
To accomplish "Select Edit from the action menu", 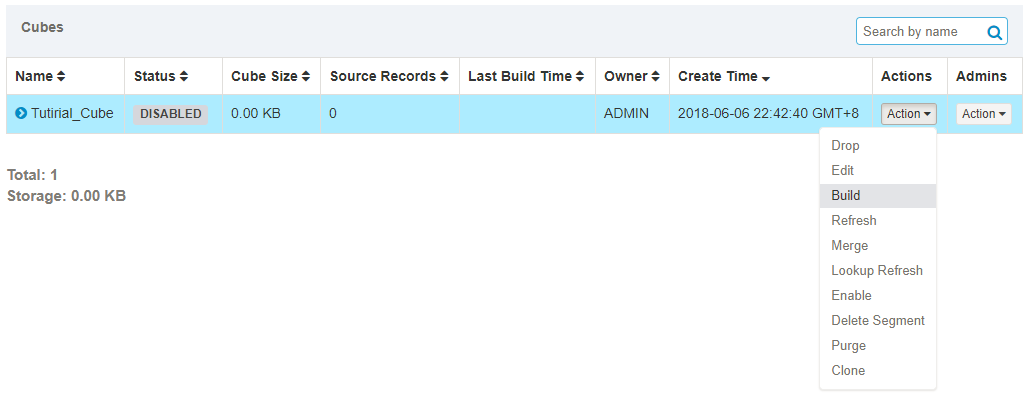I will tap(842, 171).
